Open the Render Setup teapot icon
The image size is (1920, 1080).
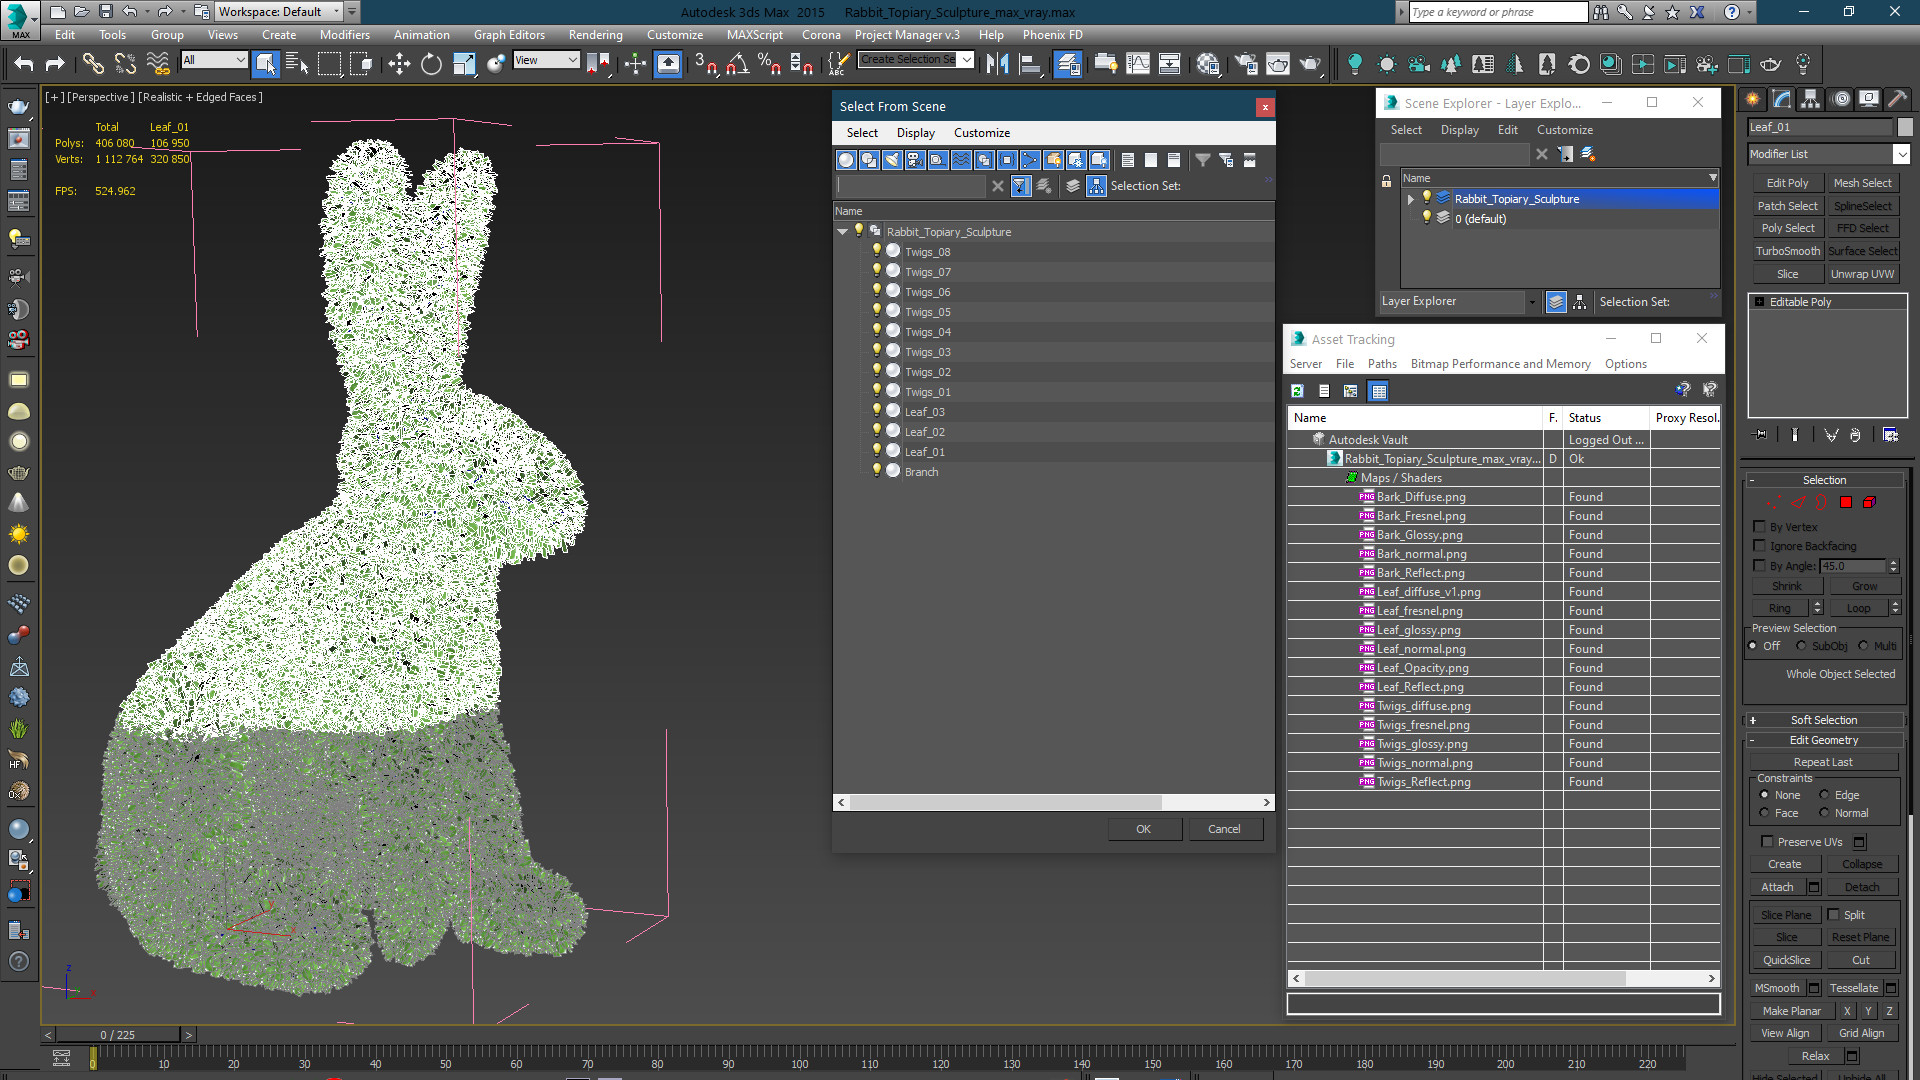tap(1246, 64)
